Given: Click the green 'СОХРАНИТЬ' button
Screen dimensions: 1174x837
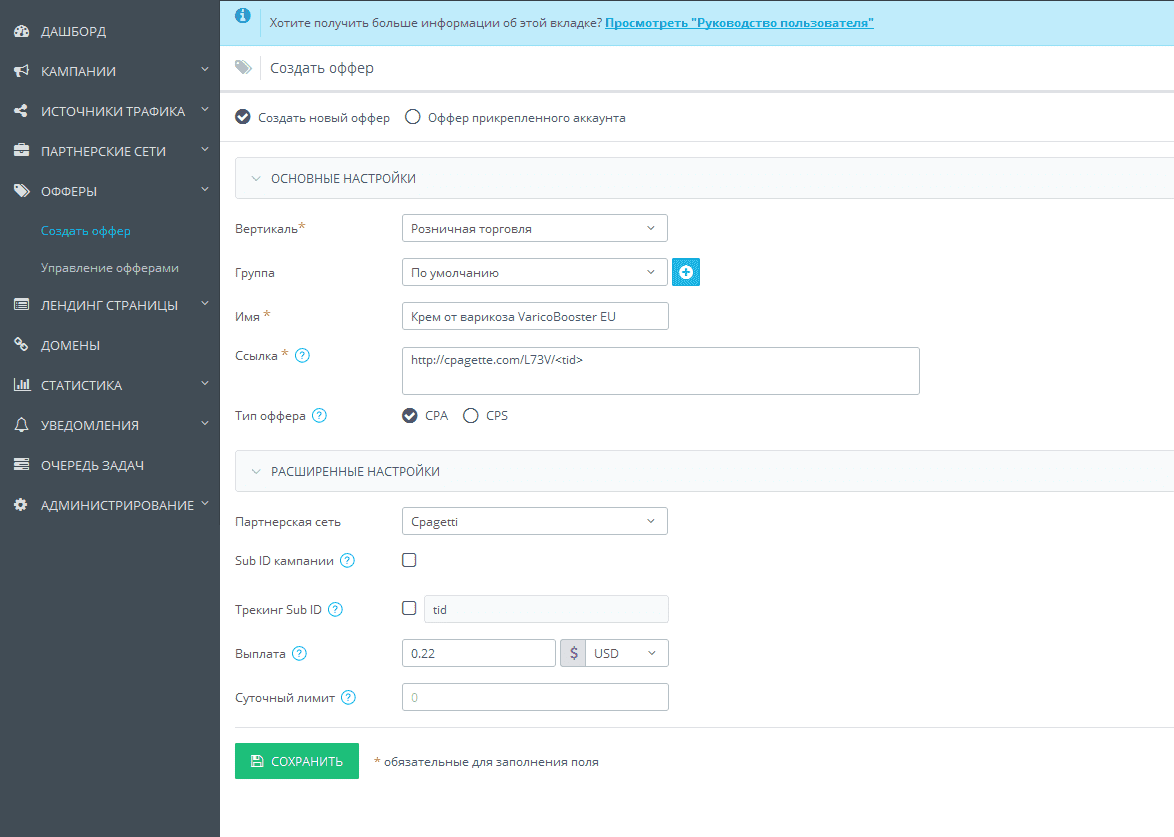Looking at the screenshot, I should [x=296, y=761].
